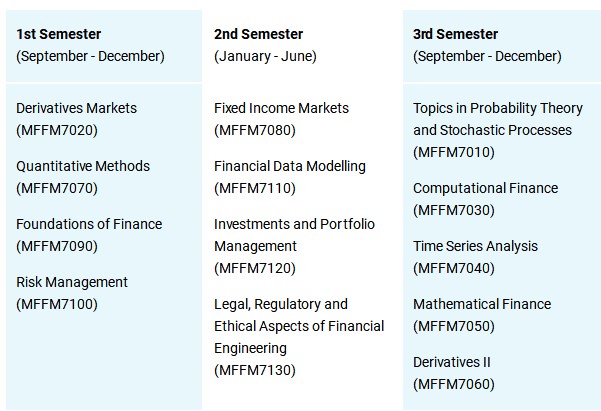Viewport: 601px width, 411px height.
Task: Click the January - June date range
Action: [x=265, y=56]
